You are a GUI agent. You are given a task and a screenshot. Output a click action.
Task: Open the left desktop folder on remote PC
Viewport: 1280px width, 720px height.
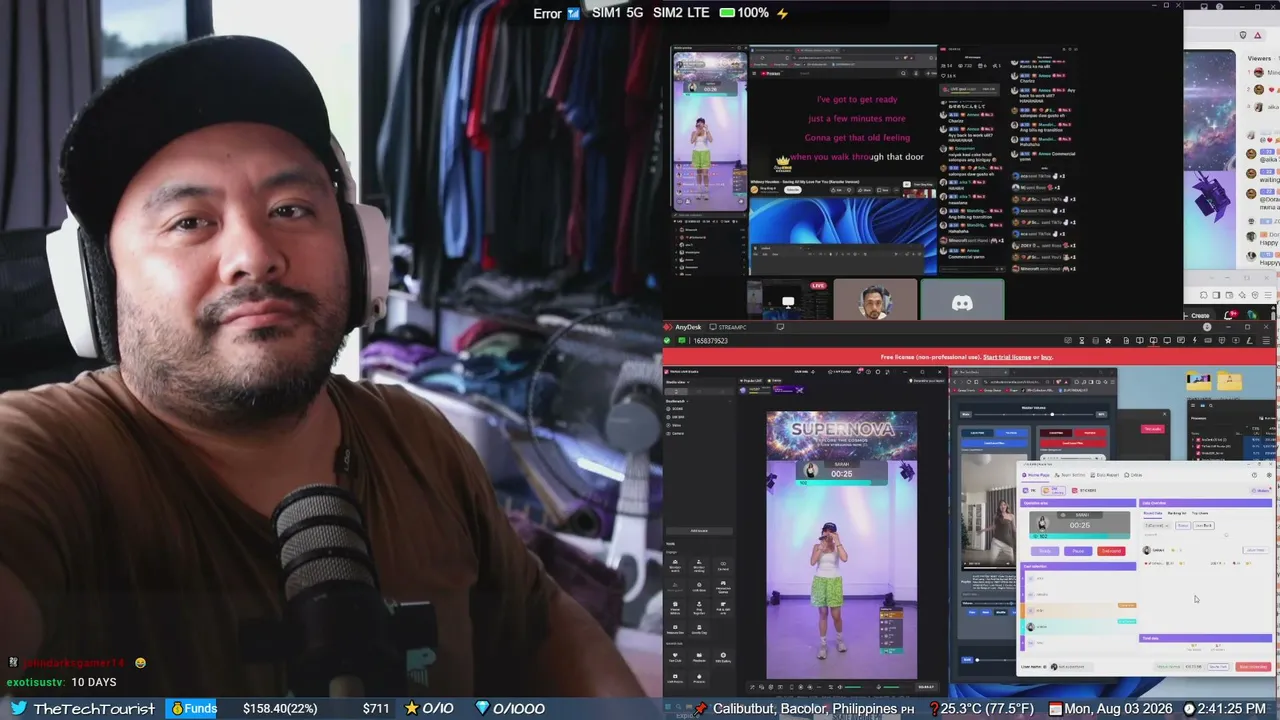coord(1197,381)
